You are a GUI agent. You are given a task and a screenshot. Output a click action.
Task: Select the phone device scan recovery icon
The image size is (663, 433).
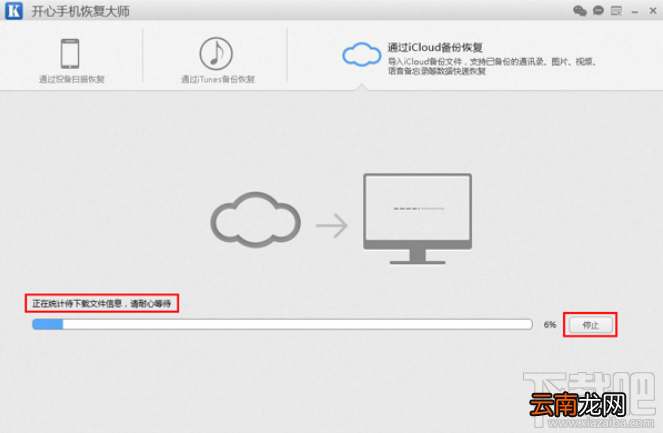70,54
